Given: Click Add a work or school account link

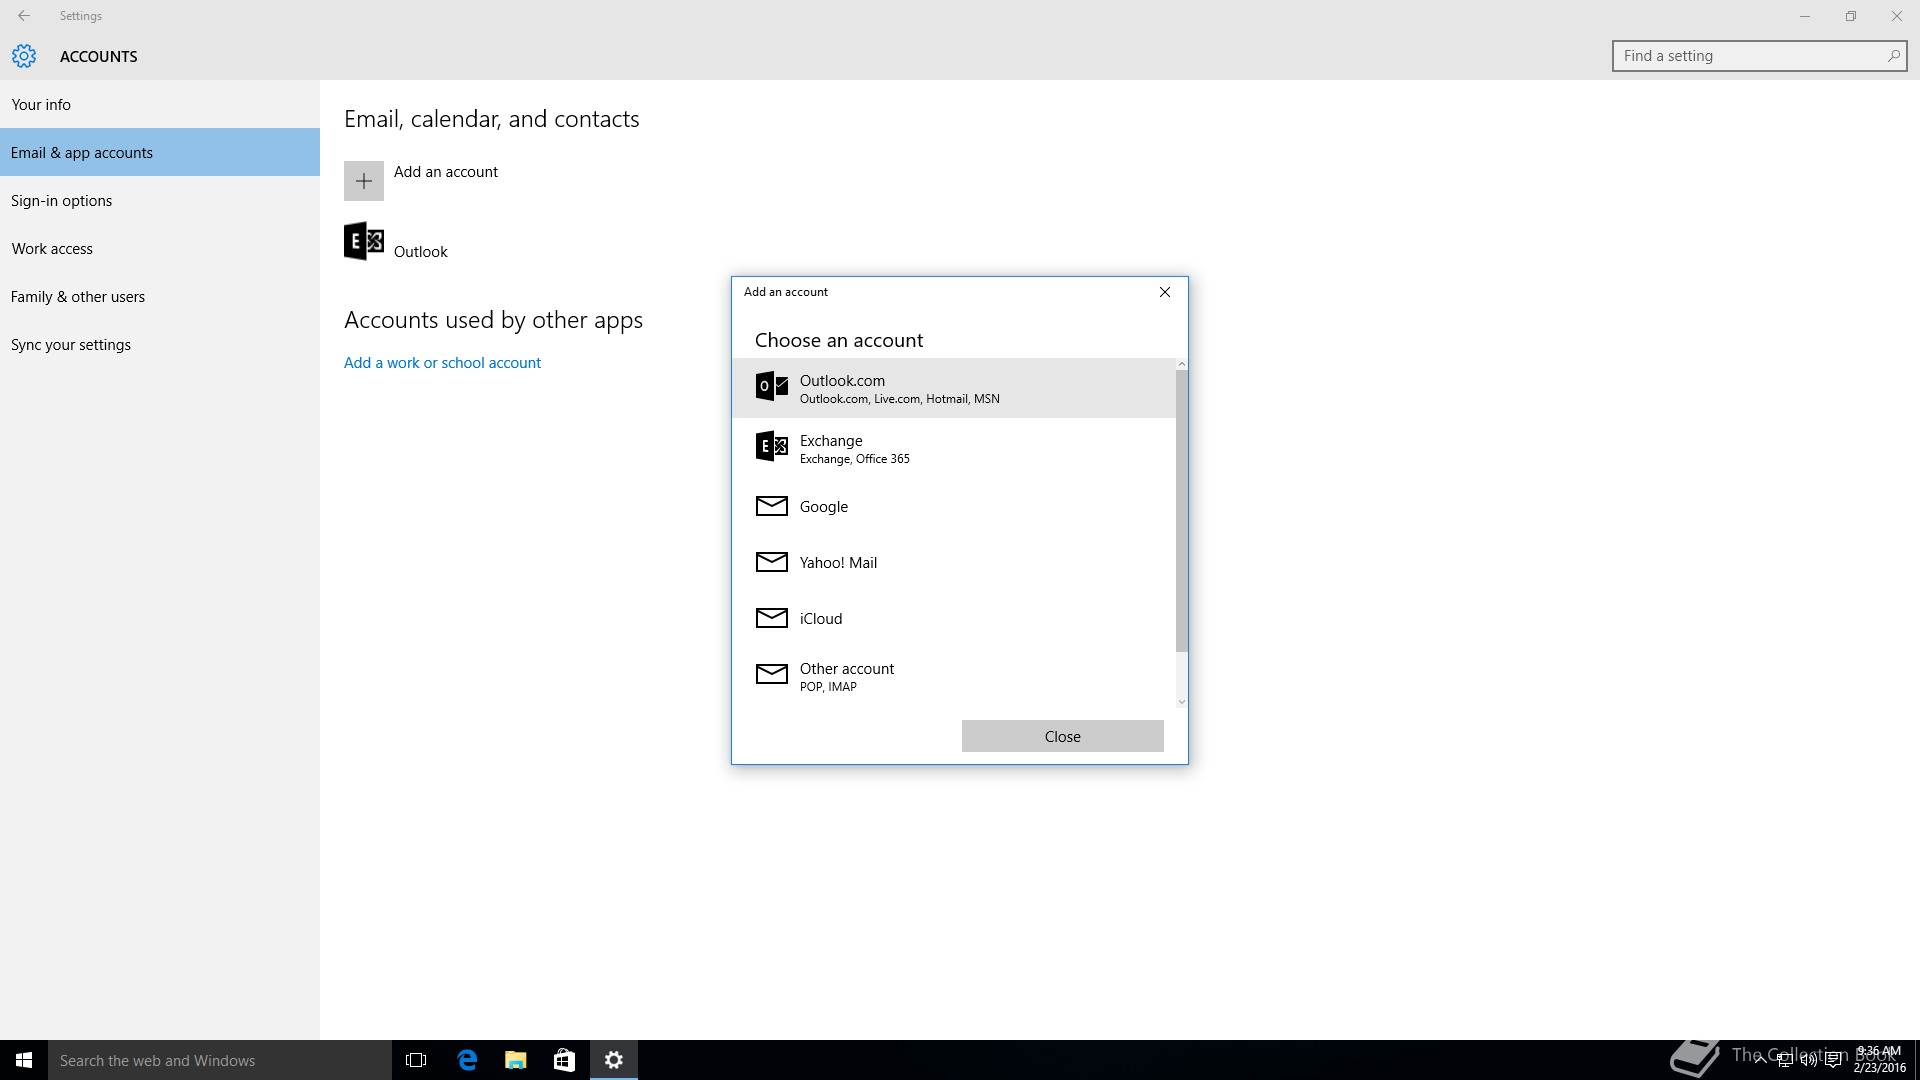Looking at the screenshot, I should pos(442,362).
